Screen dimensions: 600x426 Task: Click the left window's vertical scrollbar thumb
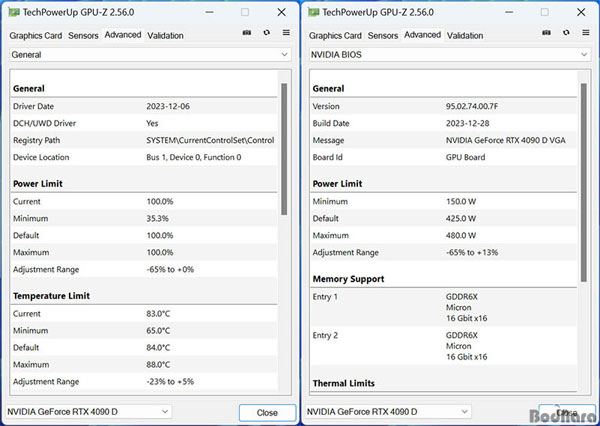point(284,149)
